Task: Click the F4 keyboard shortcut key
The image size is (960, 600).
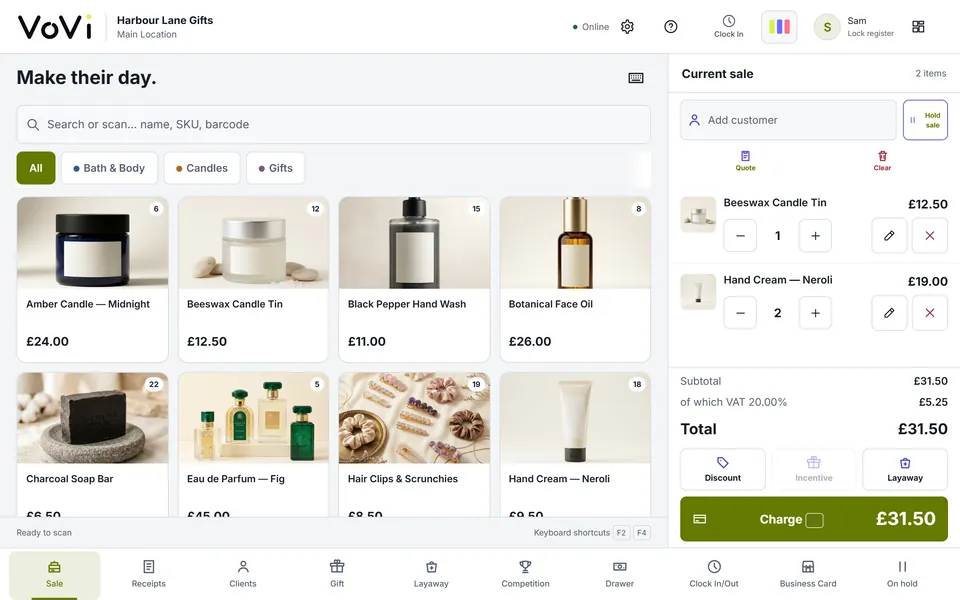Action: click(641, 533)
